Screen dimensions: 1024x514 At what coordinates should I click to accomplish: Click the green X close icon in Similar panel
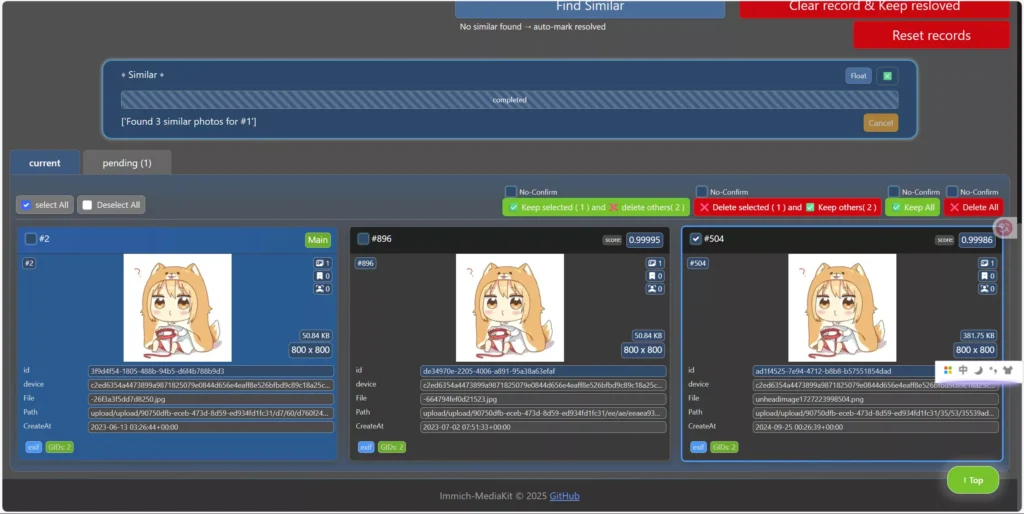coord(887,76)
